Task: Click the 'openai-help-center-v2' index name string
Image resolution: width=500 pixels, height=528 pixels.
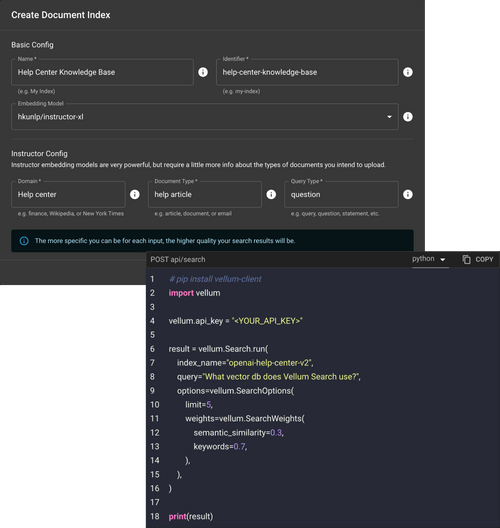Action: (269, 363)
